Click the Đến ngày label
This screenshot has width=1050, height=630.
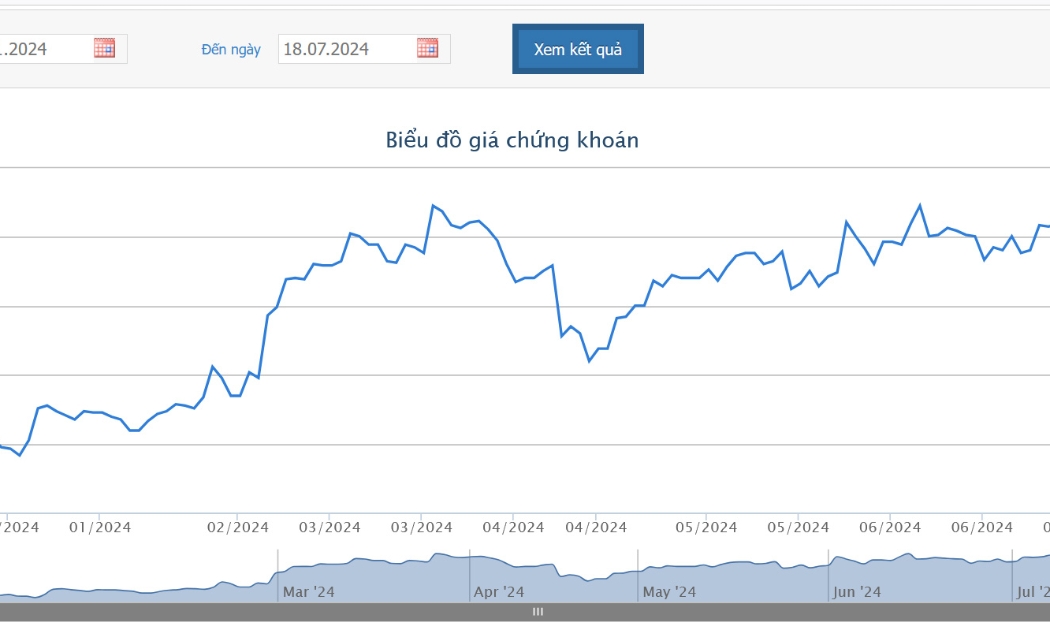(x=231, y=50)
